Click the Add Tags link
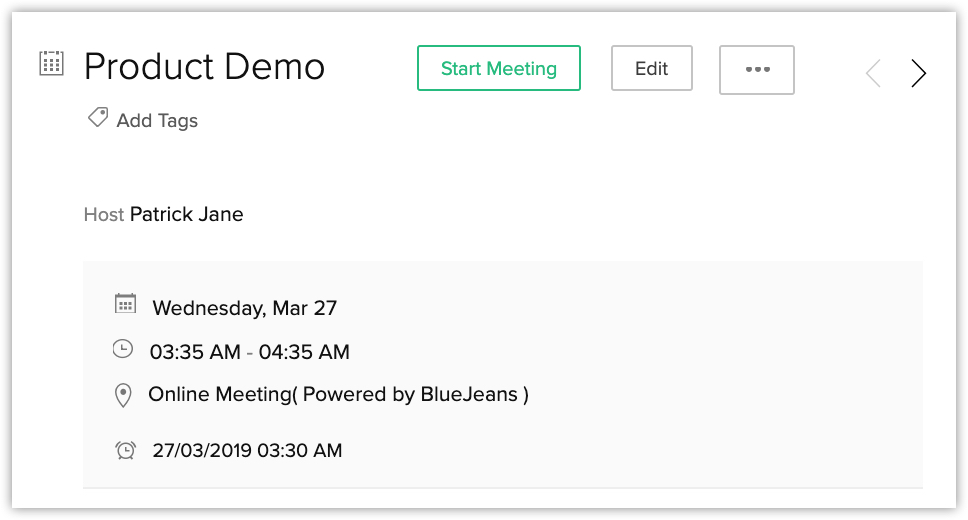Screen dimensions: 968x520 (x=157, y=121)
